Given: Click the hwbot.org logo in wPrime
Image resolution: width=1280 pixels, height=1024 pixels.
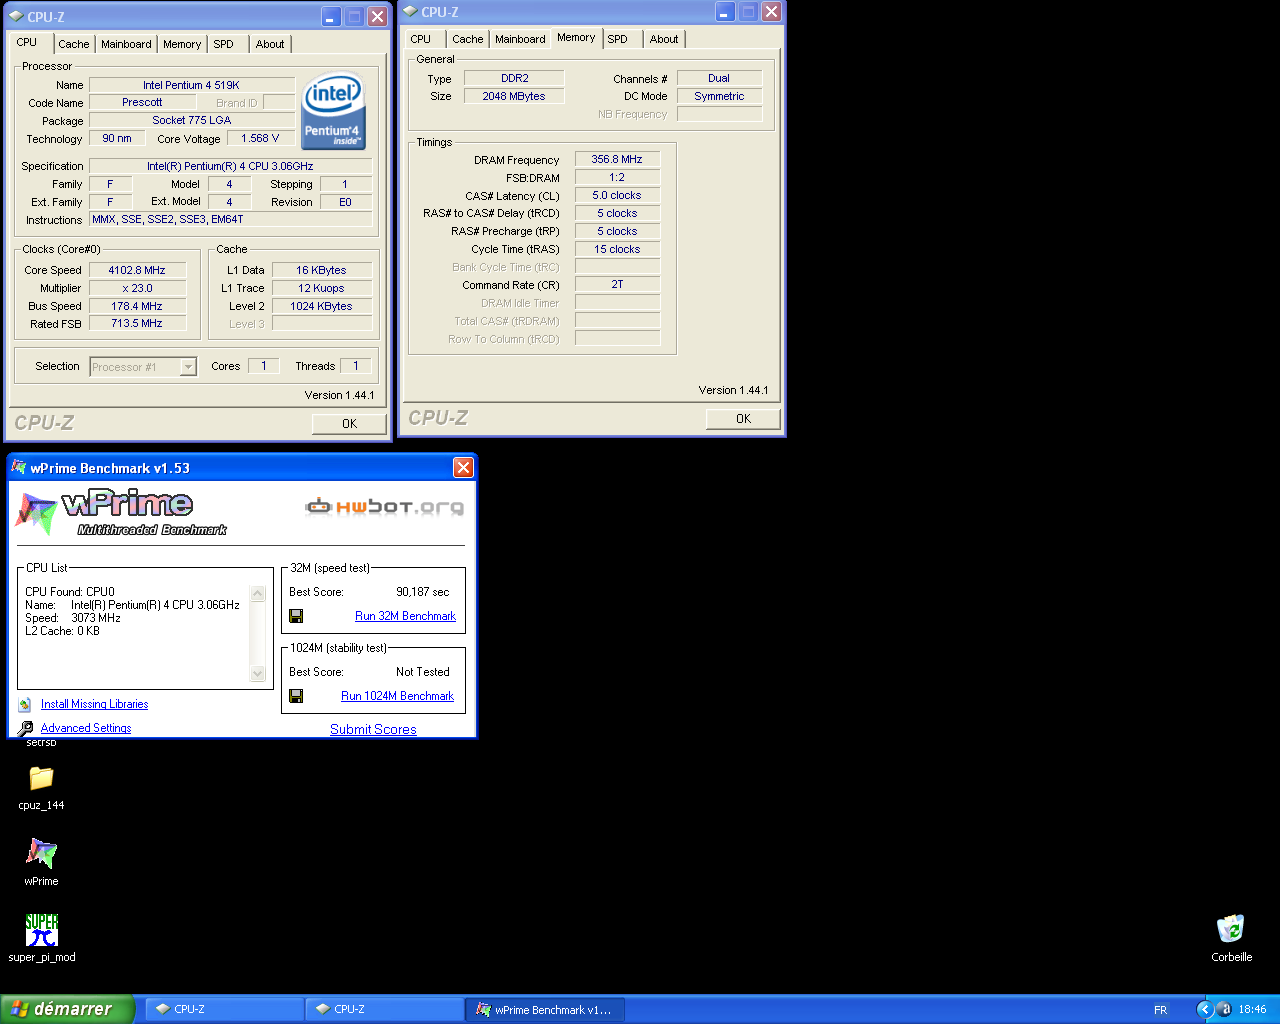Looking at the screenshot, I should point(384,507).
